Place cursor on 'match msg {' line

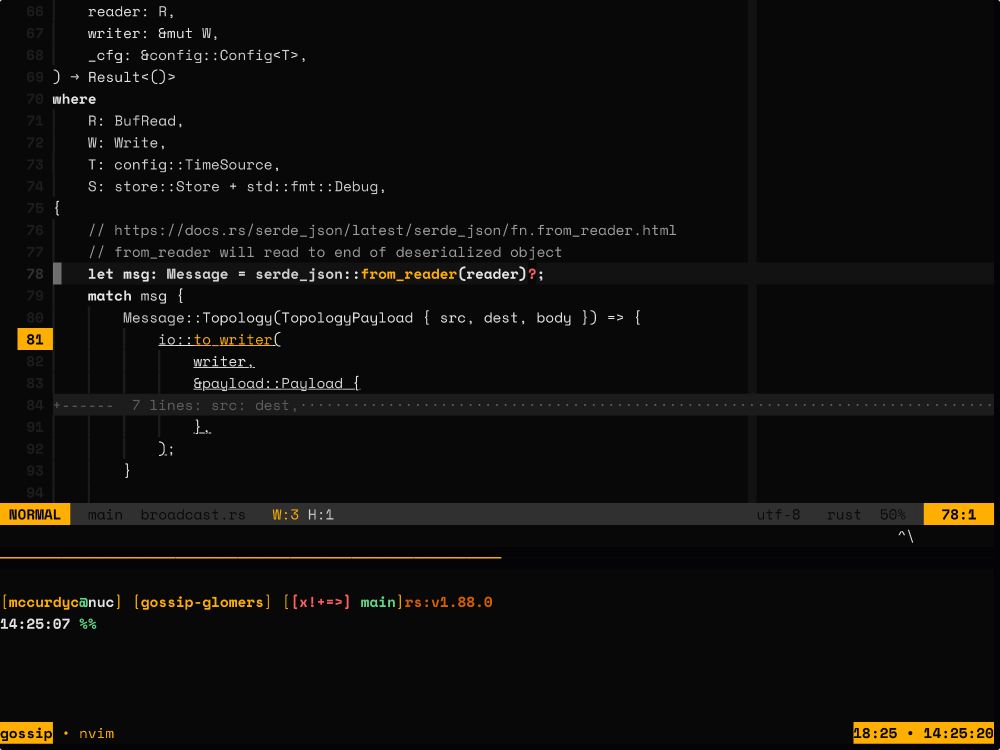click(136, 296)
